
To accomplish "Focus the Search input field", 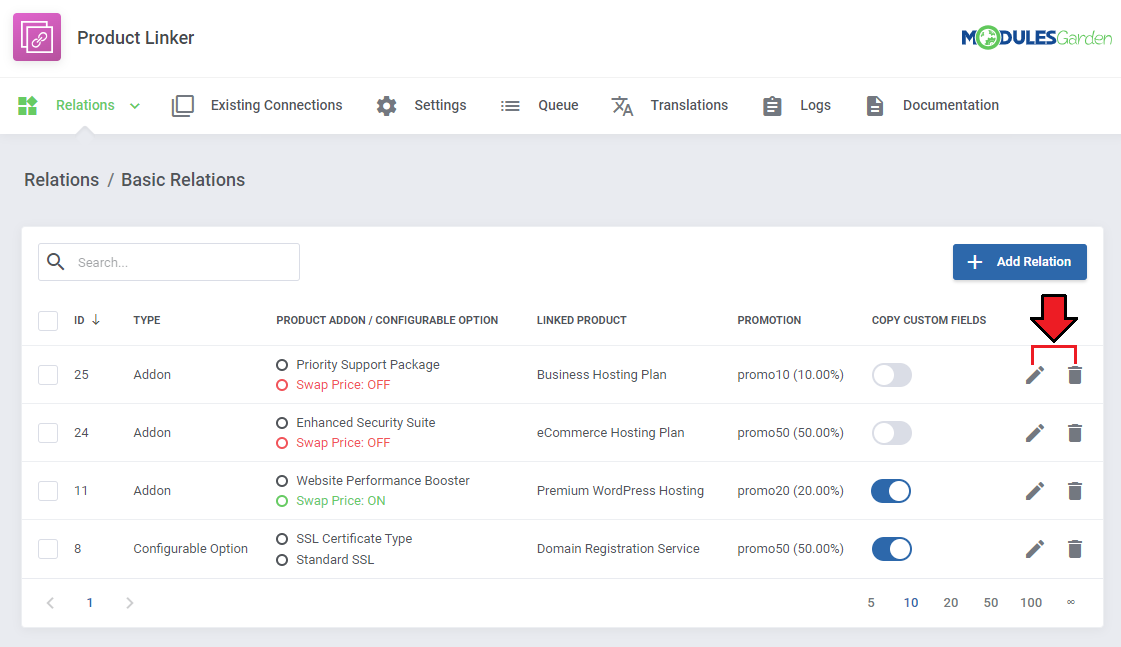I will click(x=169, y=262).
